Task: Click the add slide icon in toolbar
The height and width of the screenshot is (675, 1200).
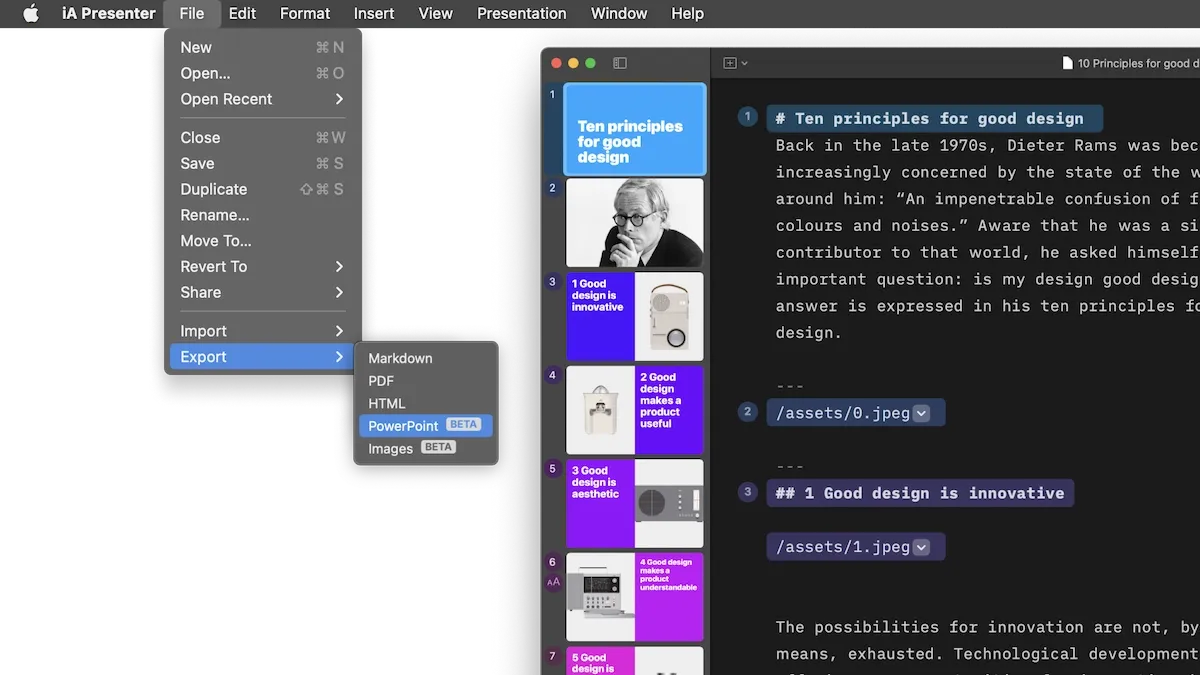Action: 730,63
